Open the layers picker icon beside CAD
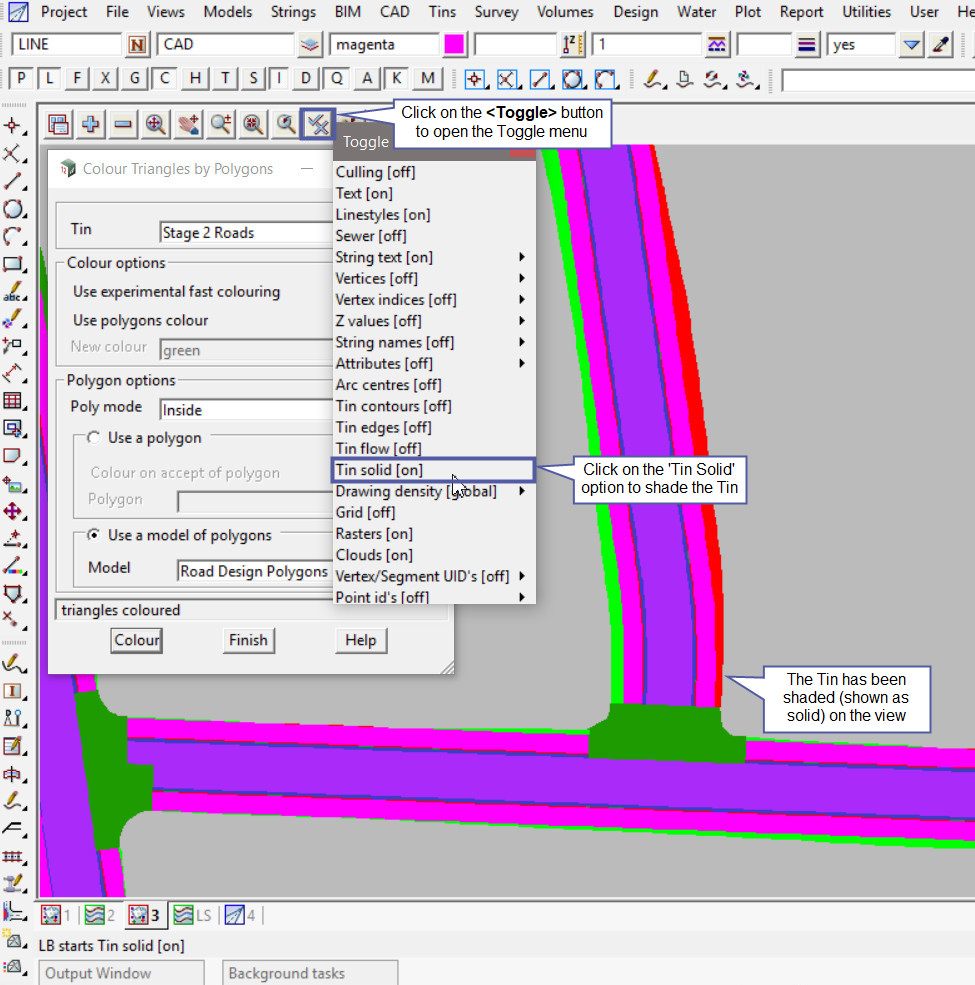Viewport: 975px width, 985px height. tap(310, 45)
